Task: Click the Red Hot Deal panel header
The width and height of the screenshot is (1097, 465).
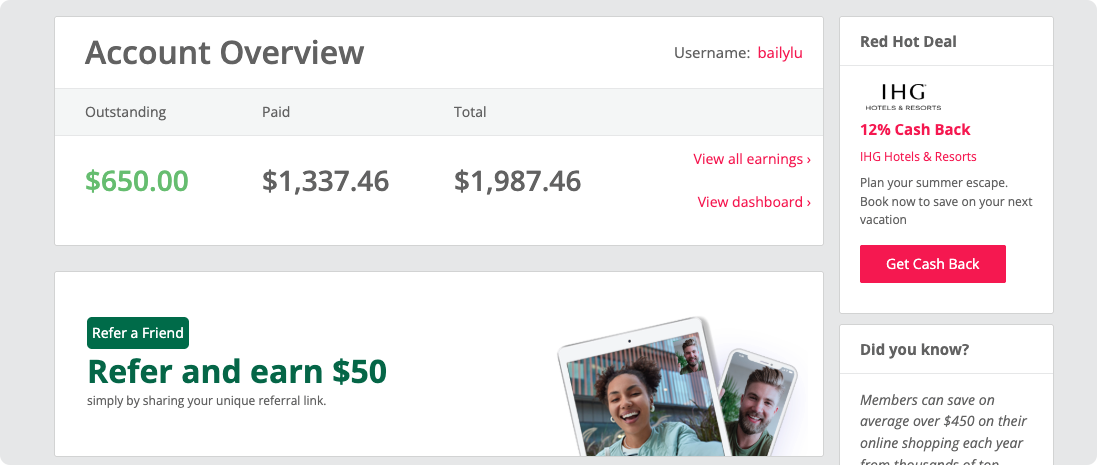Action: pos(946,41)
